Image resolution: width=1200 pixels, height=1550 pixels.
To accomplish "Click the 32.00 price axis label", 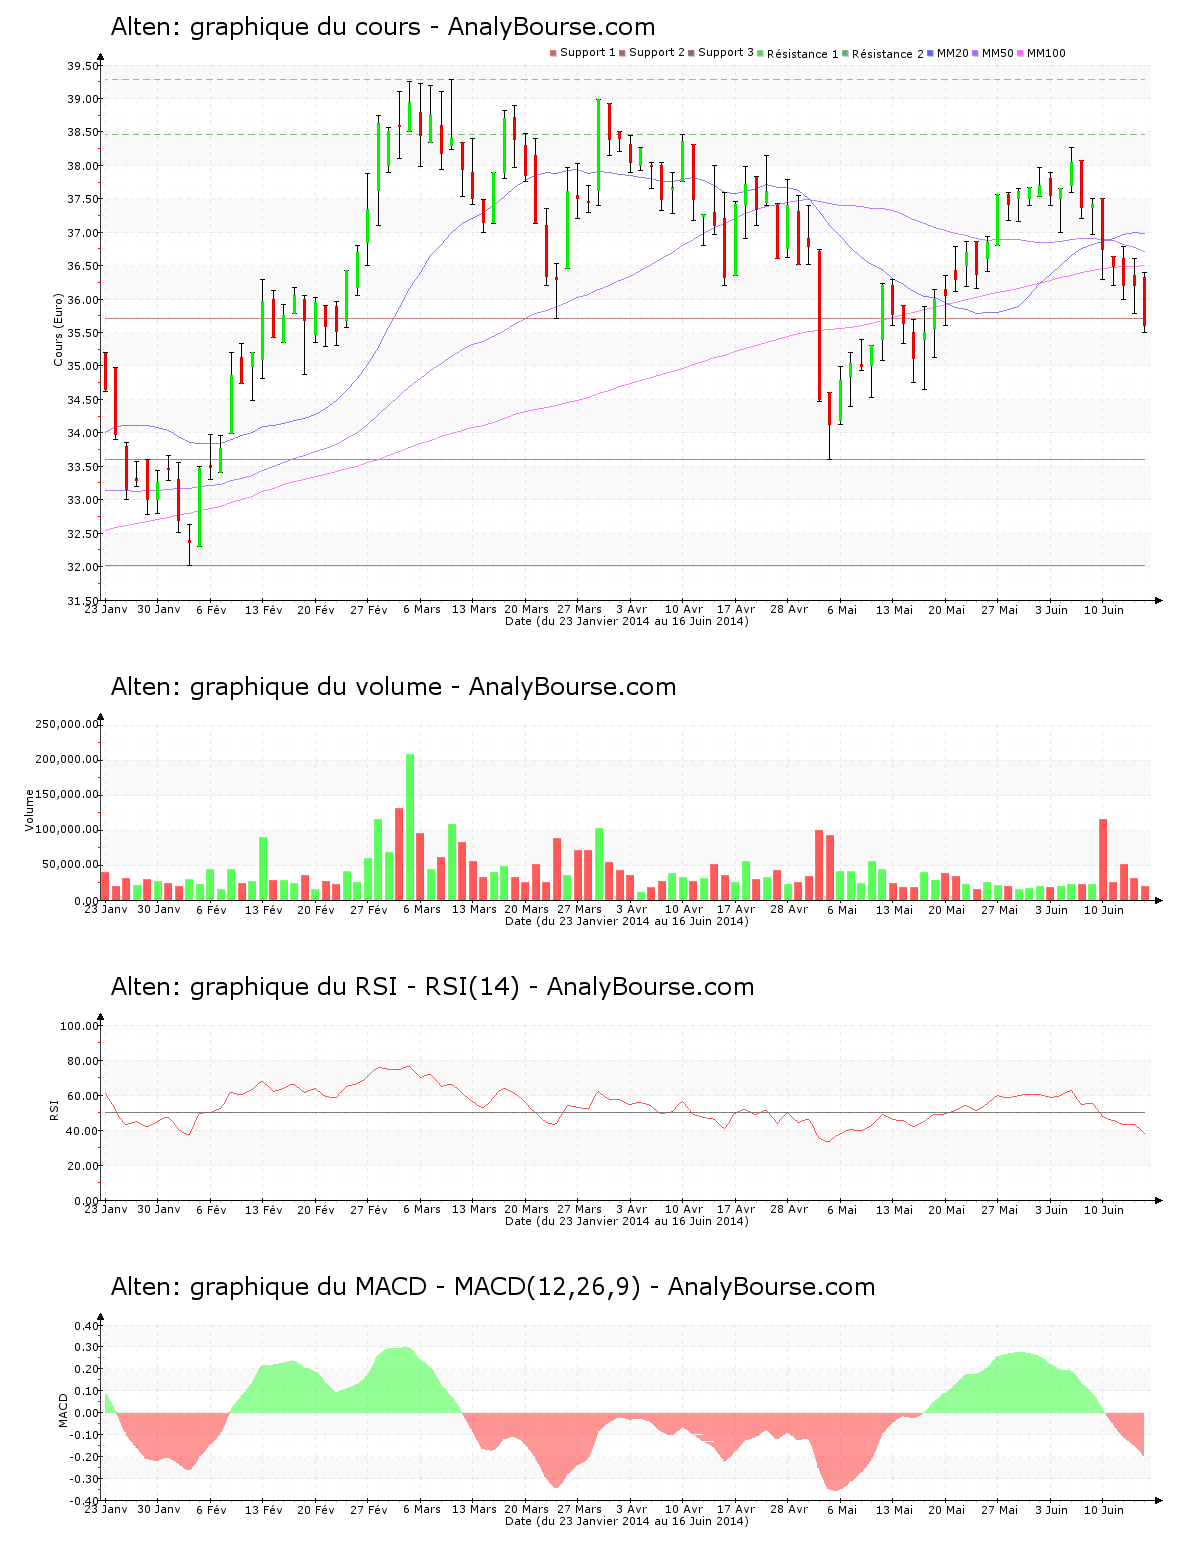I will point(83,567).
